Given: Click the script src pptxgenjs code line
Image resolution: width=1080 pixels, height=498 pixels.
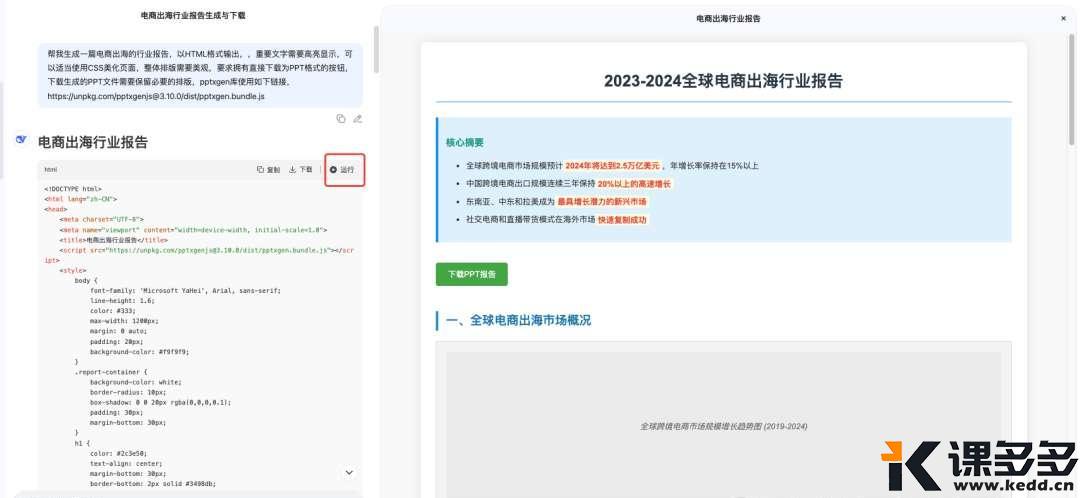Looking at the screenshot, I should [200, 255].
